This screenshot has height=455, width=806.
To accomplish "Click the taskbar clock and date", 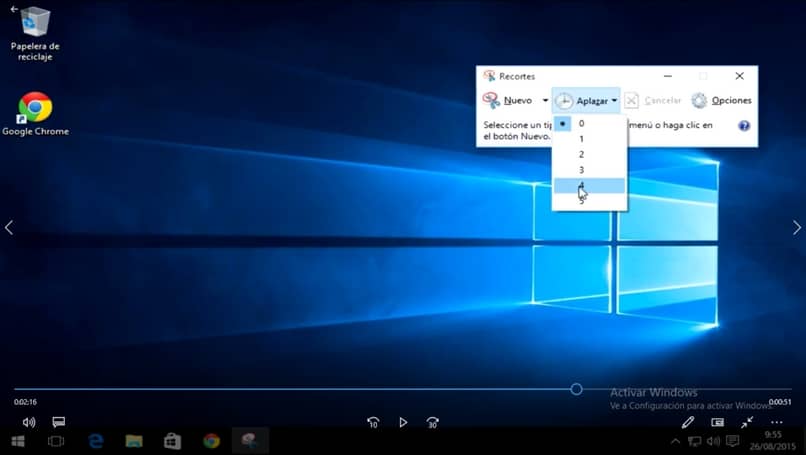I will pyautogui.click(x=772, y=441).
